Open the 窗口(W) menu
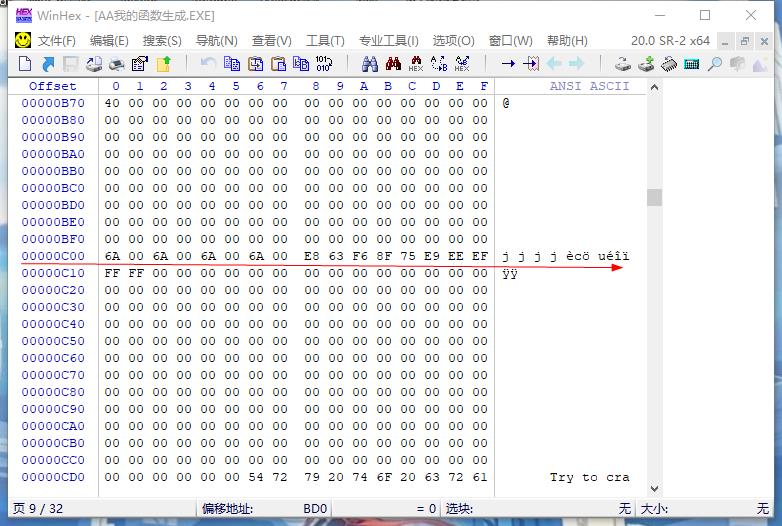The width and height of the screenshot is (782, 526). pos(511,41)
